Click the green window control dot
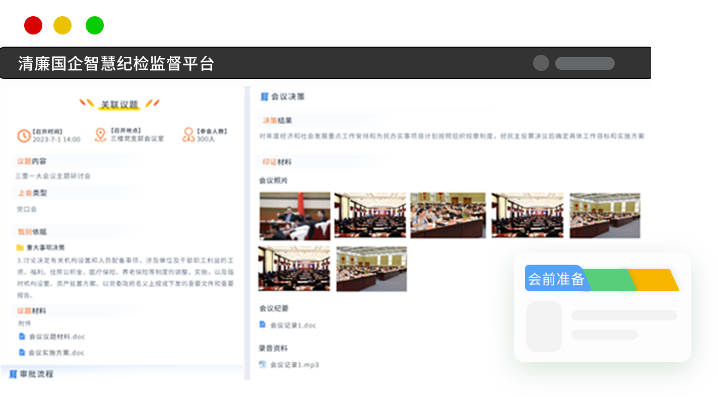The width and height of the screenshot is (718, 397). coord(95,25)
